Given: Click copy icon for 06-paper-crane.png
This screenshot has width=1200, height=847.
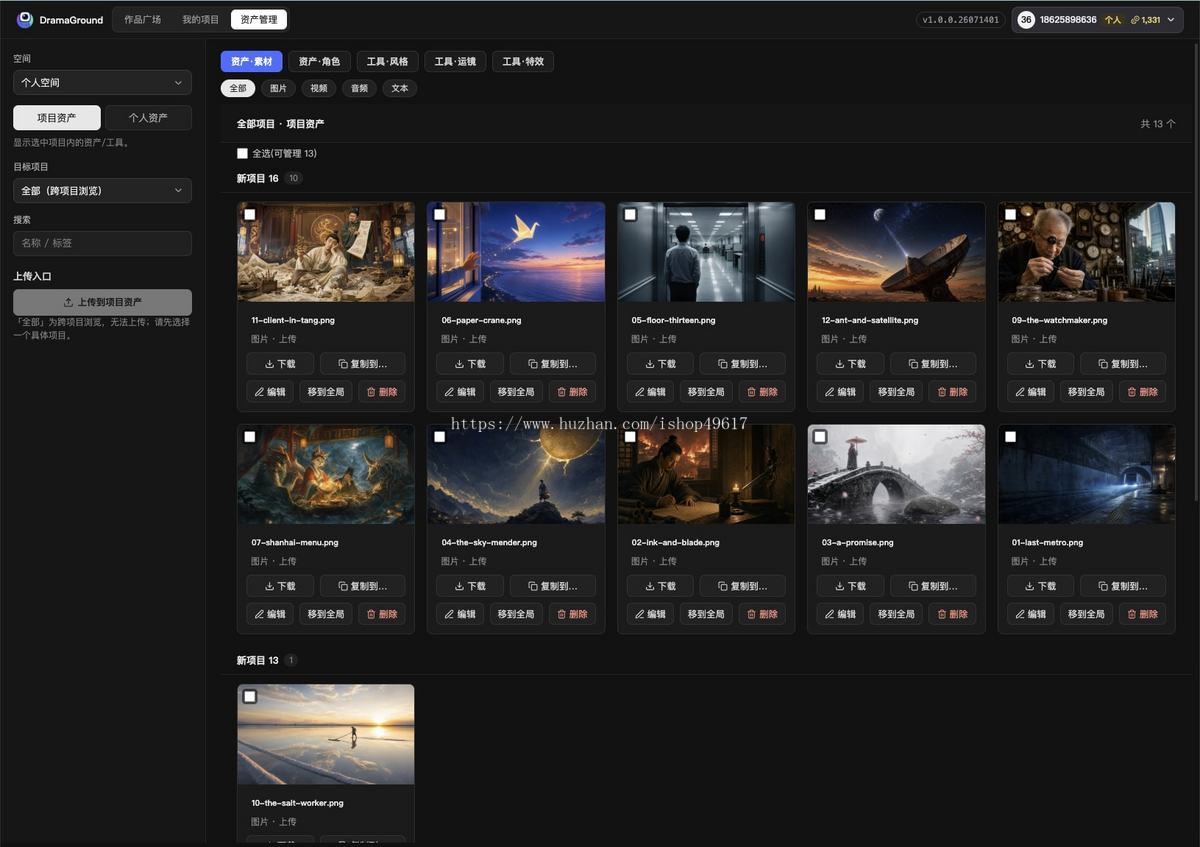Looking at the screenshot, I should pos(532,364).
